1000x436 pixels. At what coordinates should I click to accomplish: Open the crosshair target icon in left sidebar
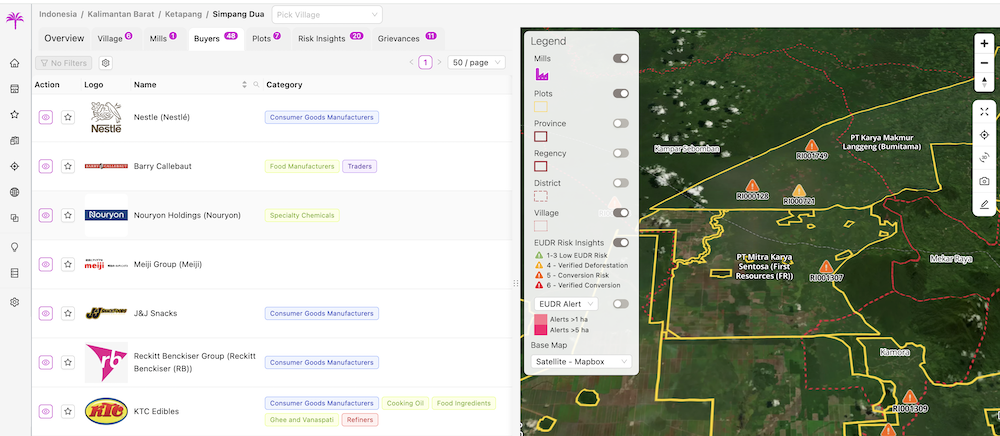point(15,166)
